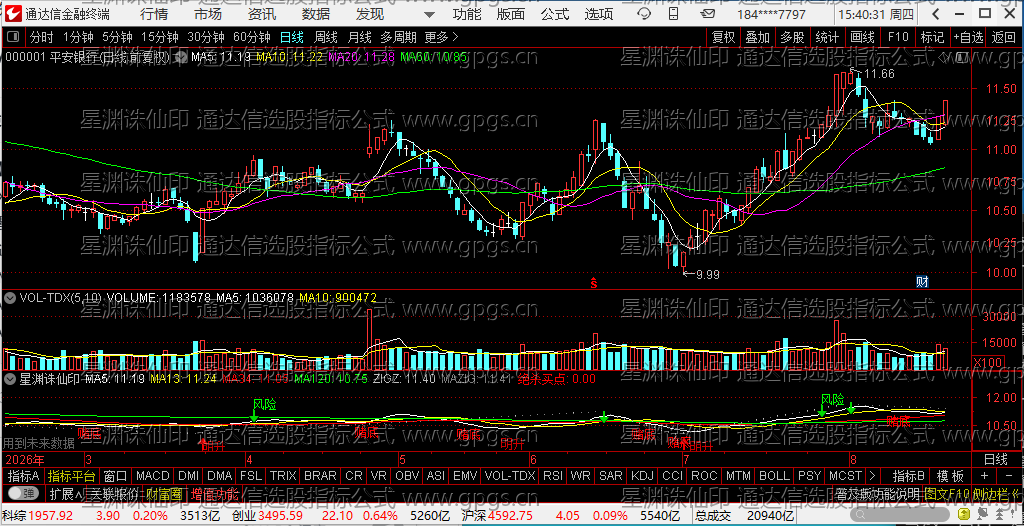
Task: Click the 多股 button
Action: (793, 38)
